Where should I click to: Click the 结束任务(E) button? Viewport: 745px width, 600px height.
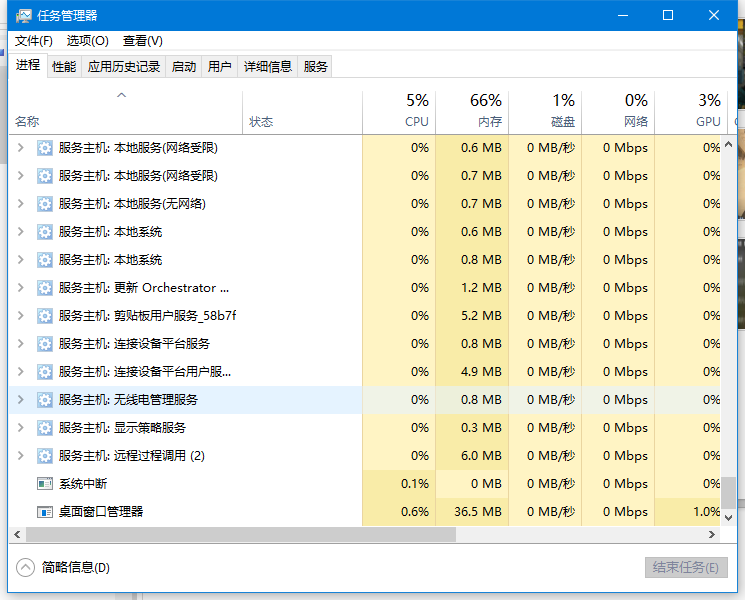pyautogui.click(x=686, y=568)
